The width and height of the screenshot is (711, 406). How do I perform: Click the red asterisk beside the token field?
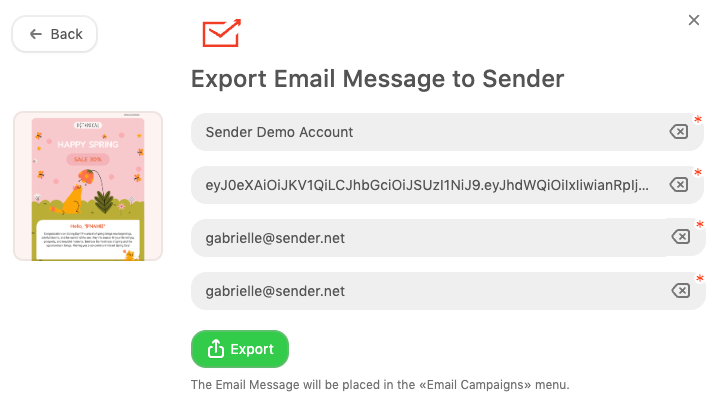point(697,172)
